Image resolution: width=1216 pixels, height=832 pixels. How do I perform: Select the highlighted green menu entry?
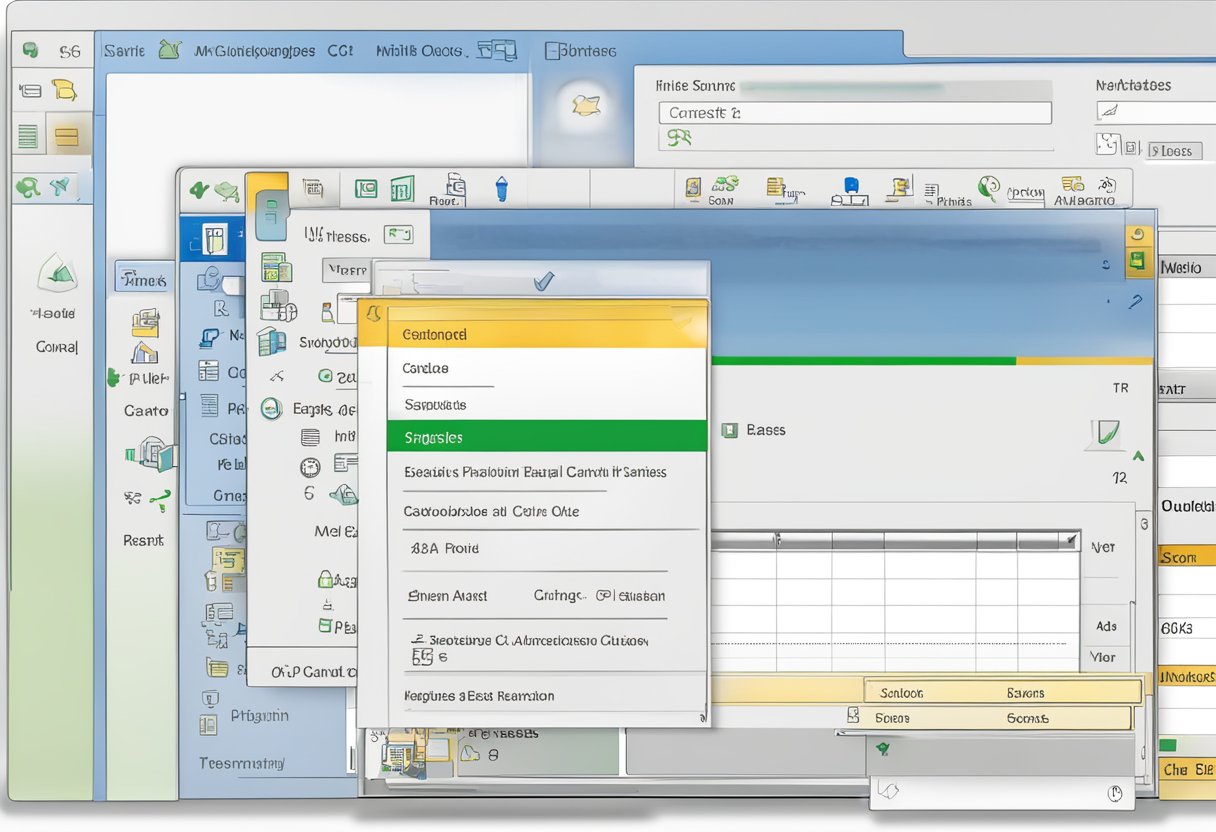pyautogui.click(x=545, y=437)
